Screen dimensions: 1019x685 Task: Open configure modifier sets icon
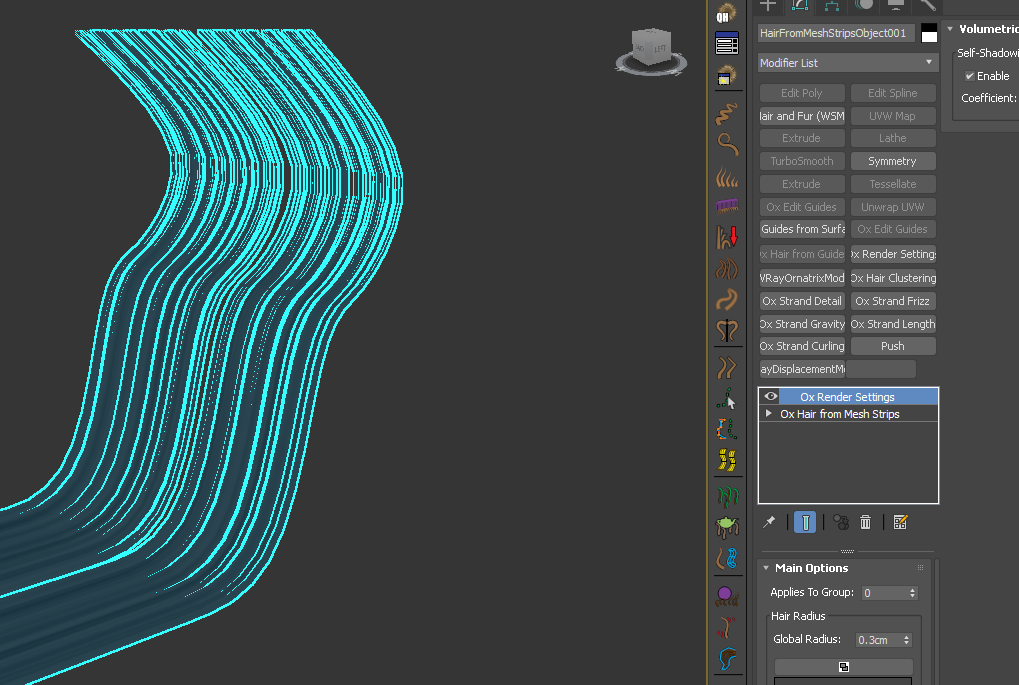coord(900,522)
